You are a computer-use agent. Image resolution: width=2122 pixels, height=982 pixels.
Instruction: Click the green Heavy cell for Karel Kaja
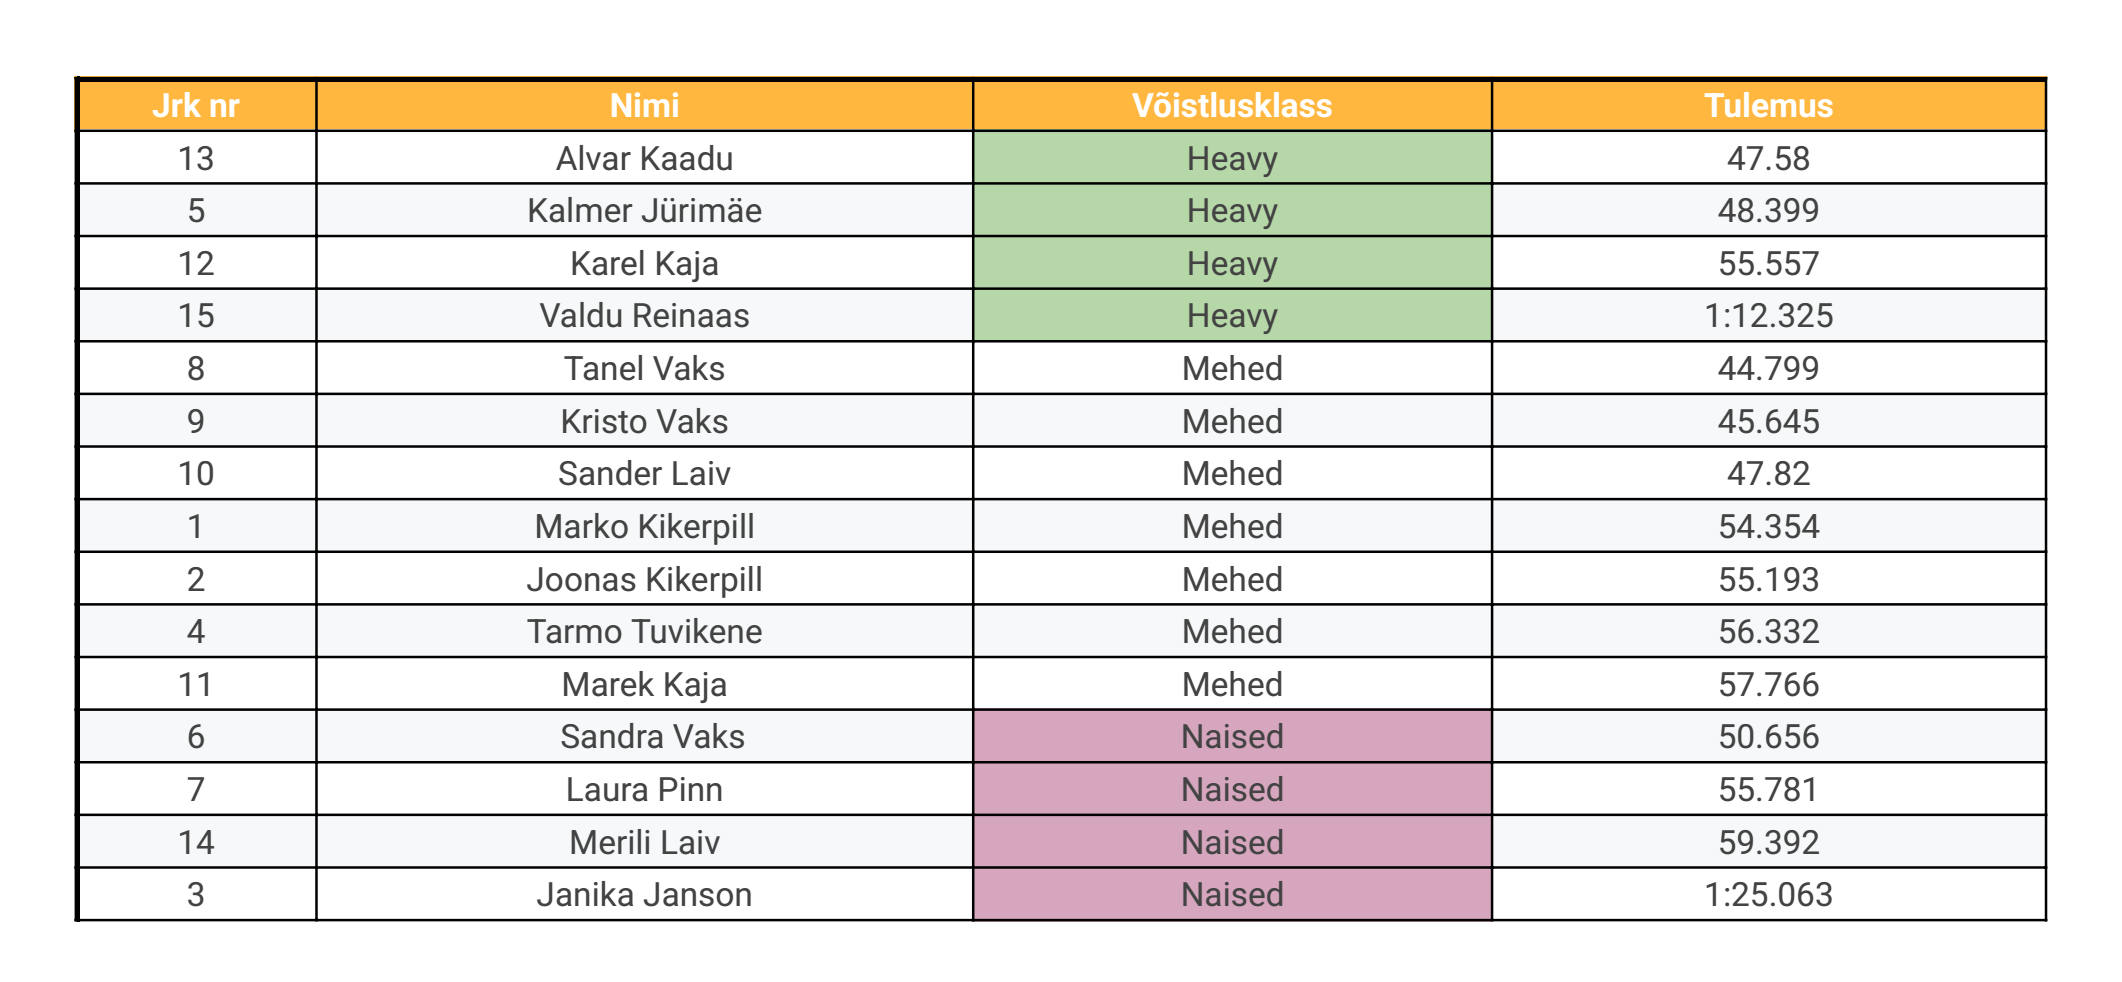[x=1232, y=264]
